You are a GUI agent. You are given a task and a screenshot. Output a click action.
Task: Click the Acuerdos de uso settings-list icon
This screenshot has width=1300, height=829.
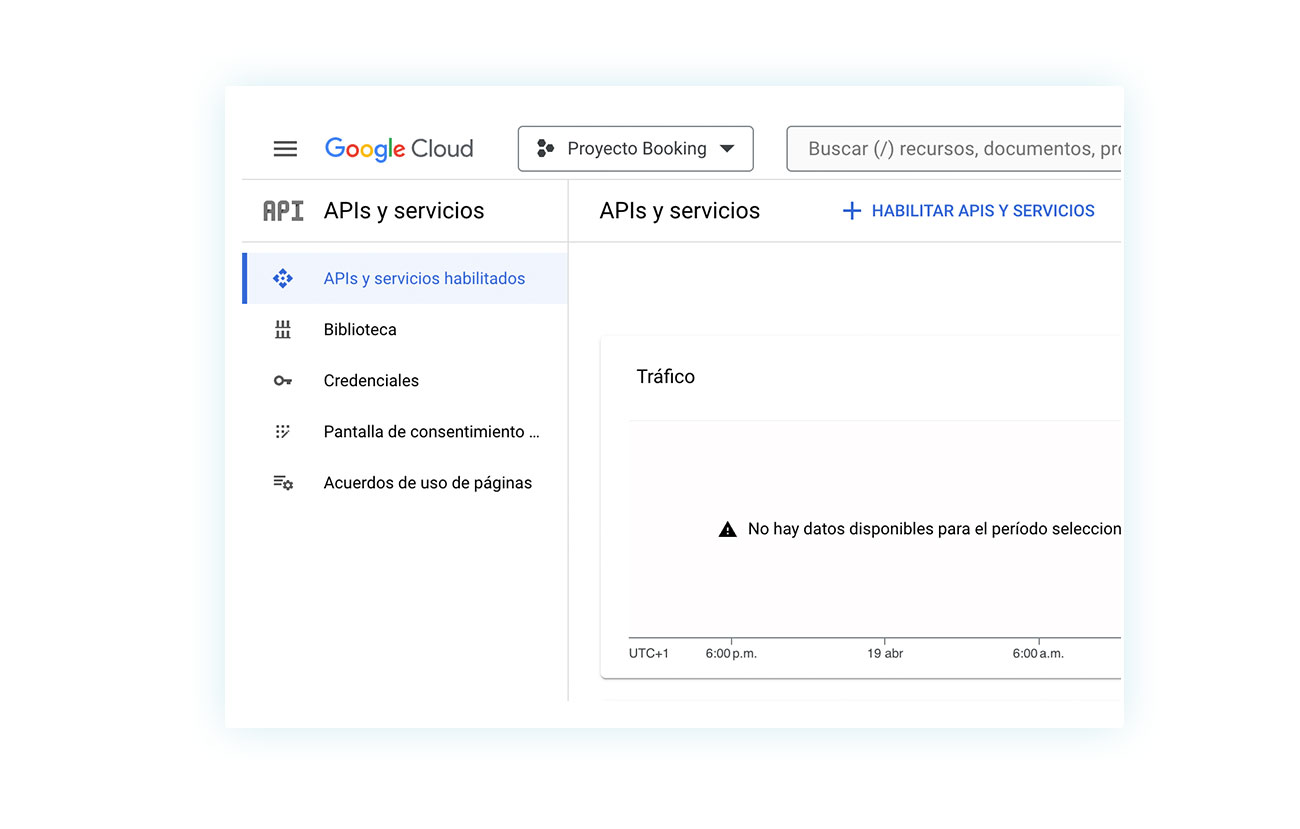pos(283,483)
